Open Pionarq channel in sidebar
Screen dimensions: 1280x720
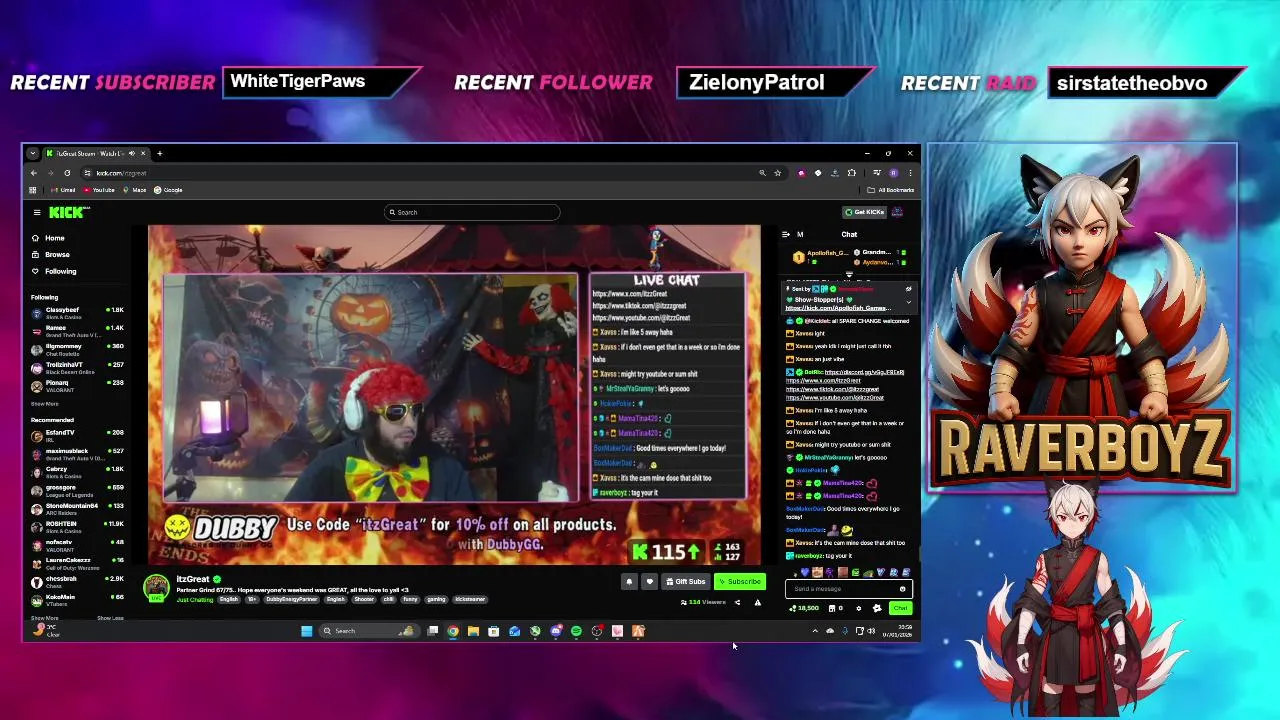pyautogui.click(x=78, y=386)
